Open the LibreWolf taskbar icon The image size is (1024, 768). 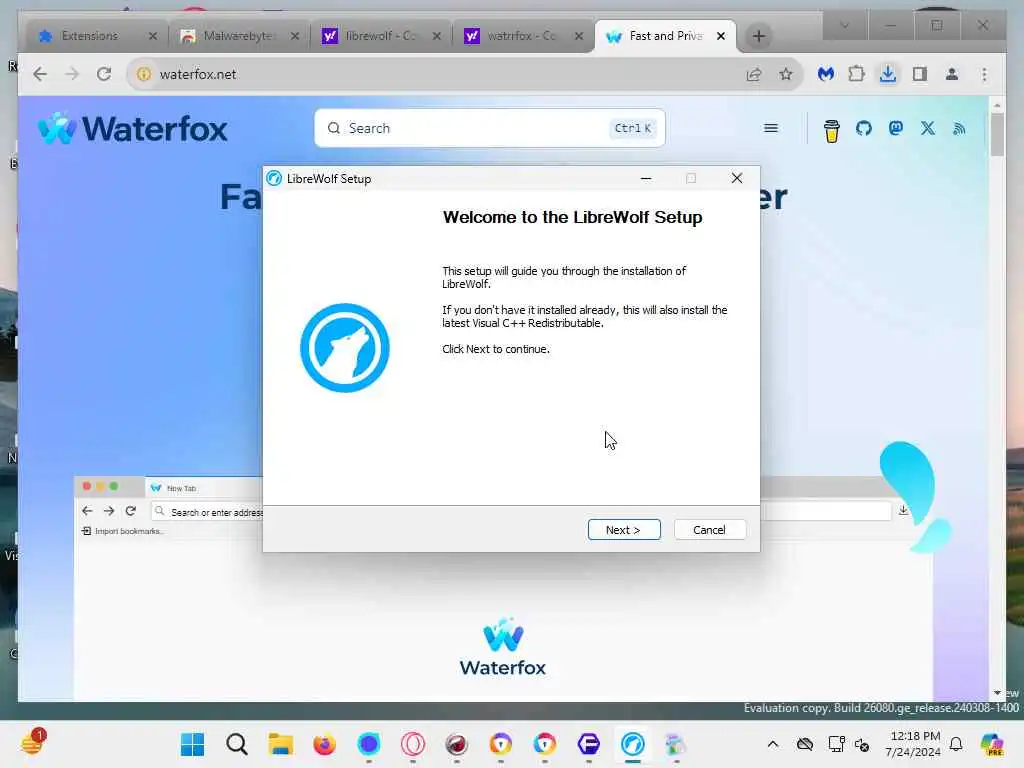632,744
